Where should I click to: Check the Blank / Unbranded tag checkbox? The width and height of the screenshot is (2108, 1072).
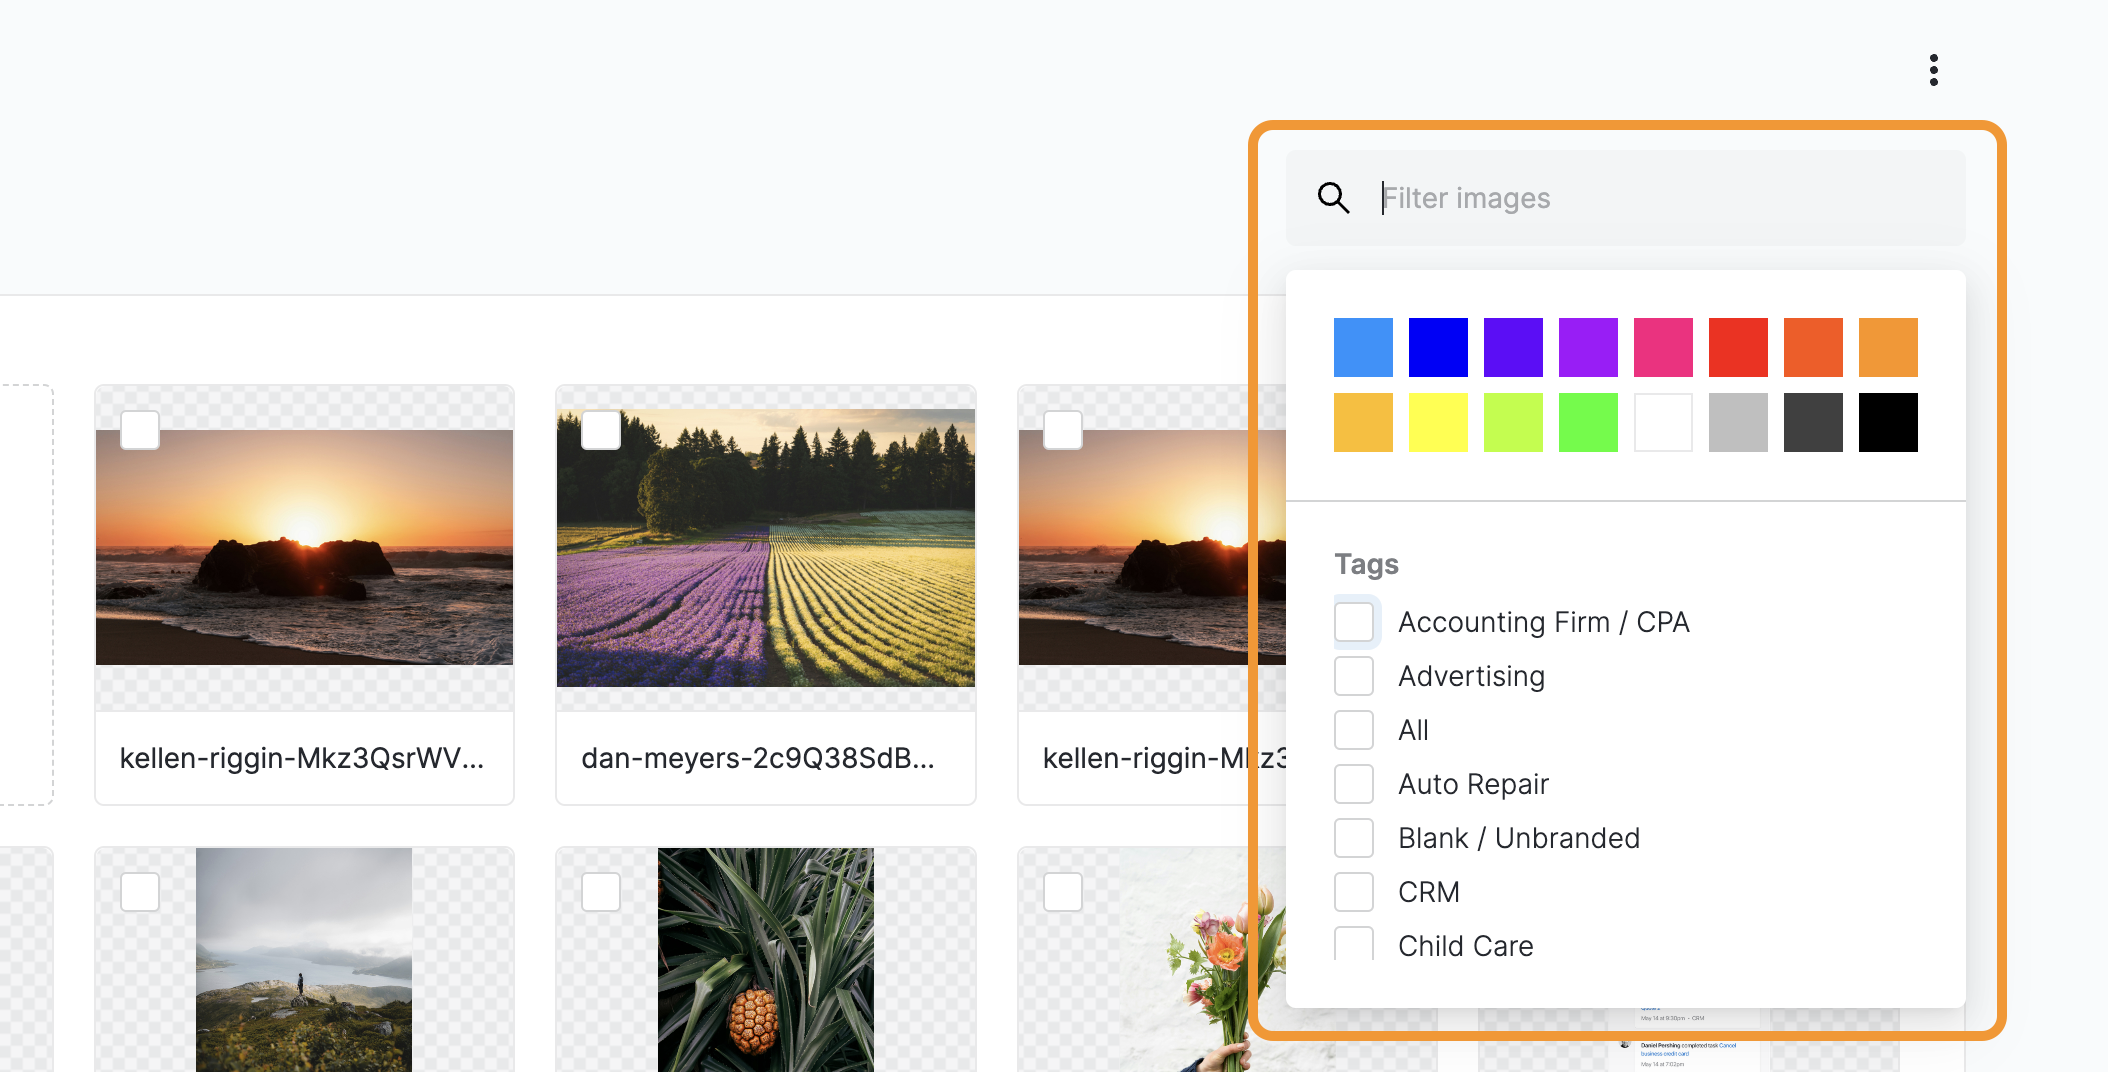point(1354,838)
